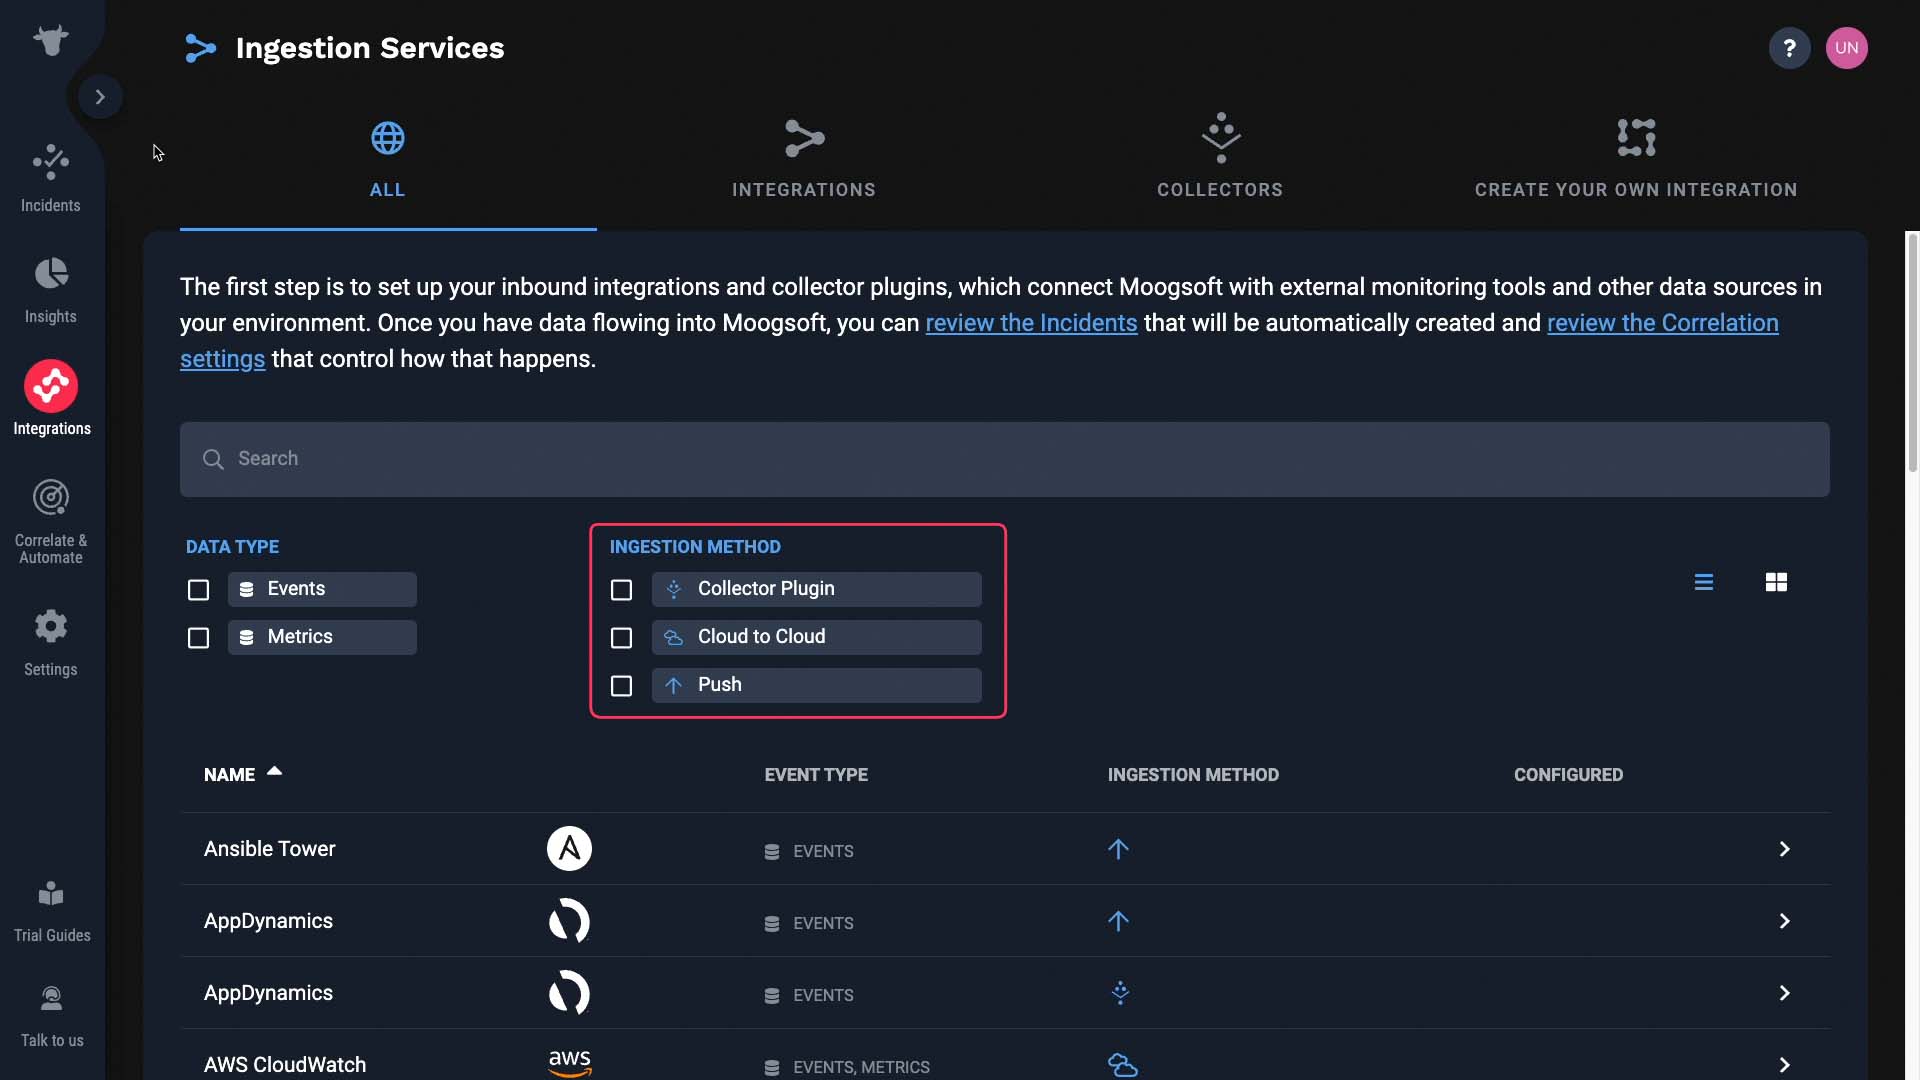Screen dimensions: 1920x1080
Task: Click the Cloud to Cloud chip
Action: 816,637
